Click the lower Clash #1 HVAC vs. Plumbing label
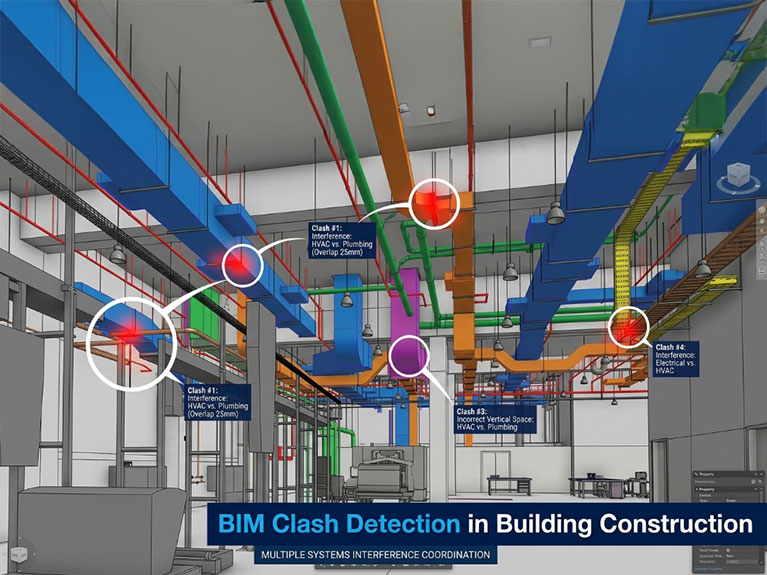This screenshot has height=575, width=767. (x=218, y=402)
